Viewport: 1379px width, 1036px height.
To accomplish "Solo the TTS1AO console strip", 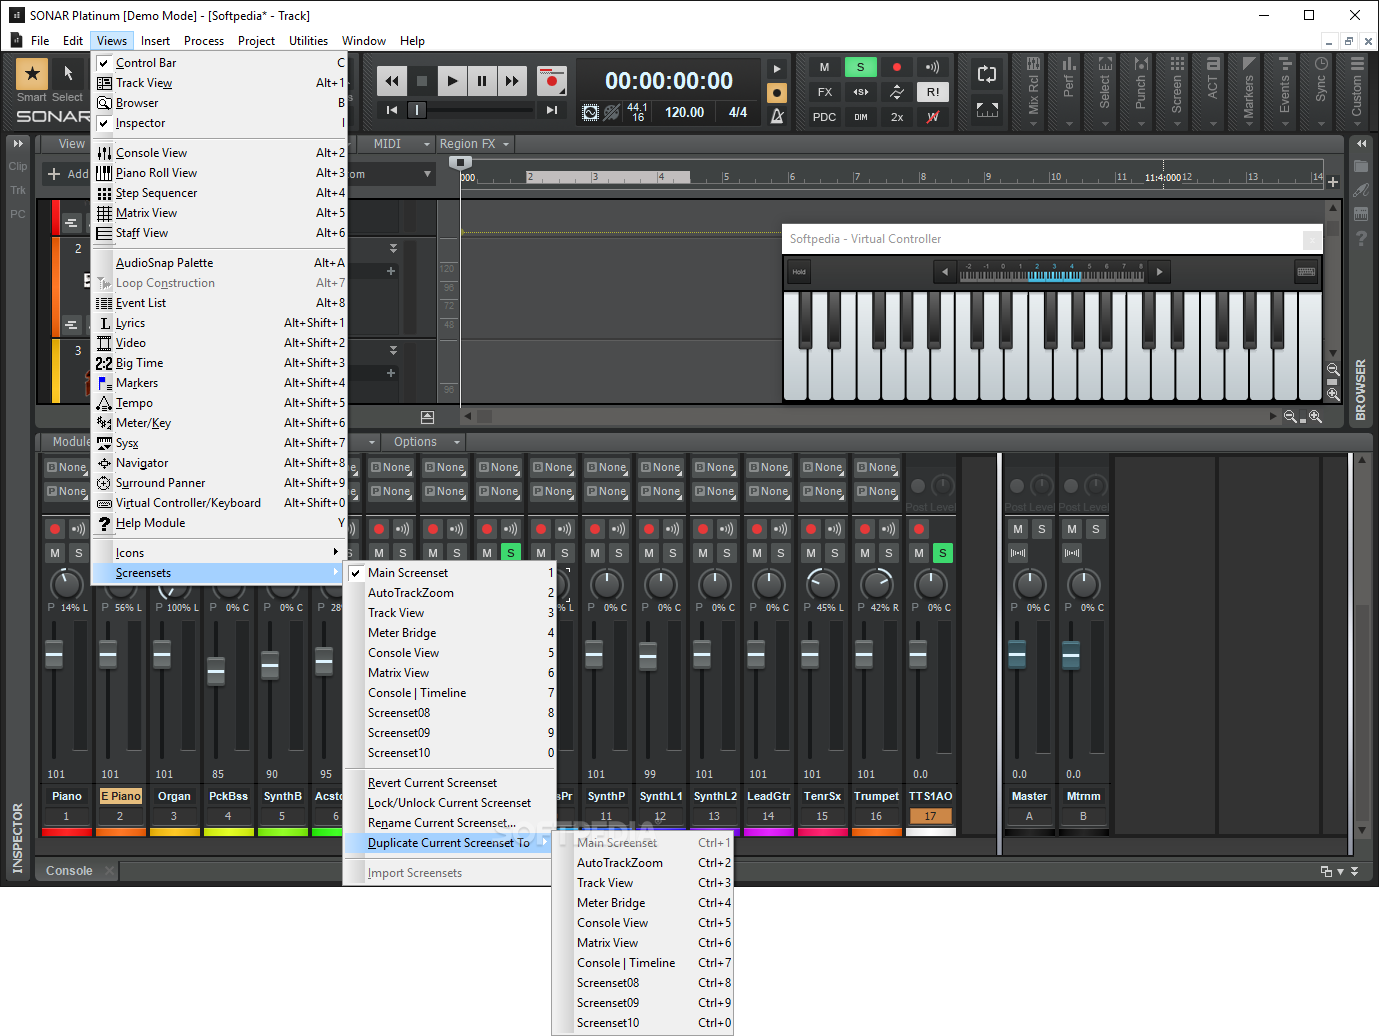I will 943,553.
